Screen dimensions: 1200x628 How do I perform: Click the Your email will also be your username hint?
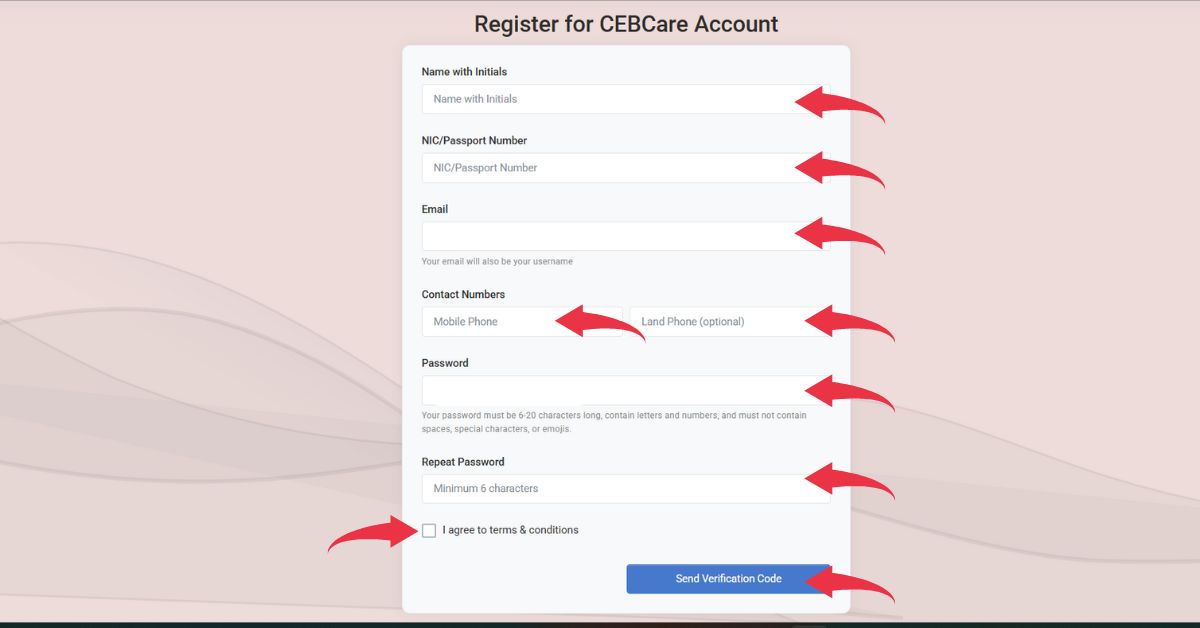tap(497, 260)
